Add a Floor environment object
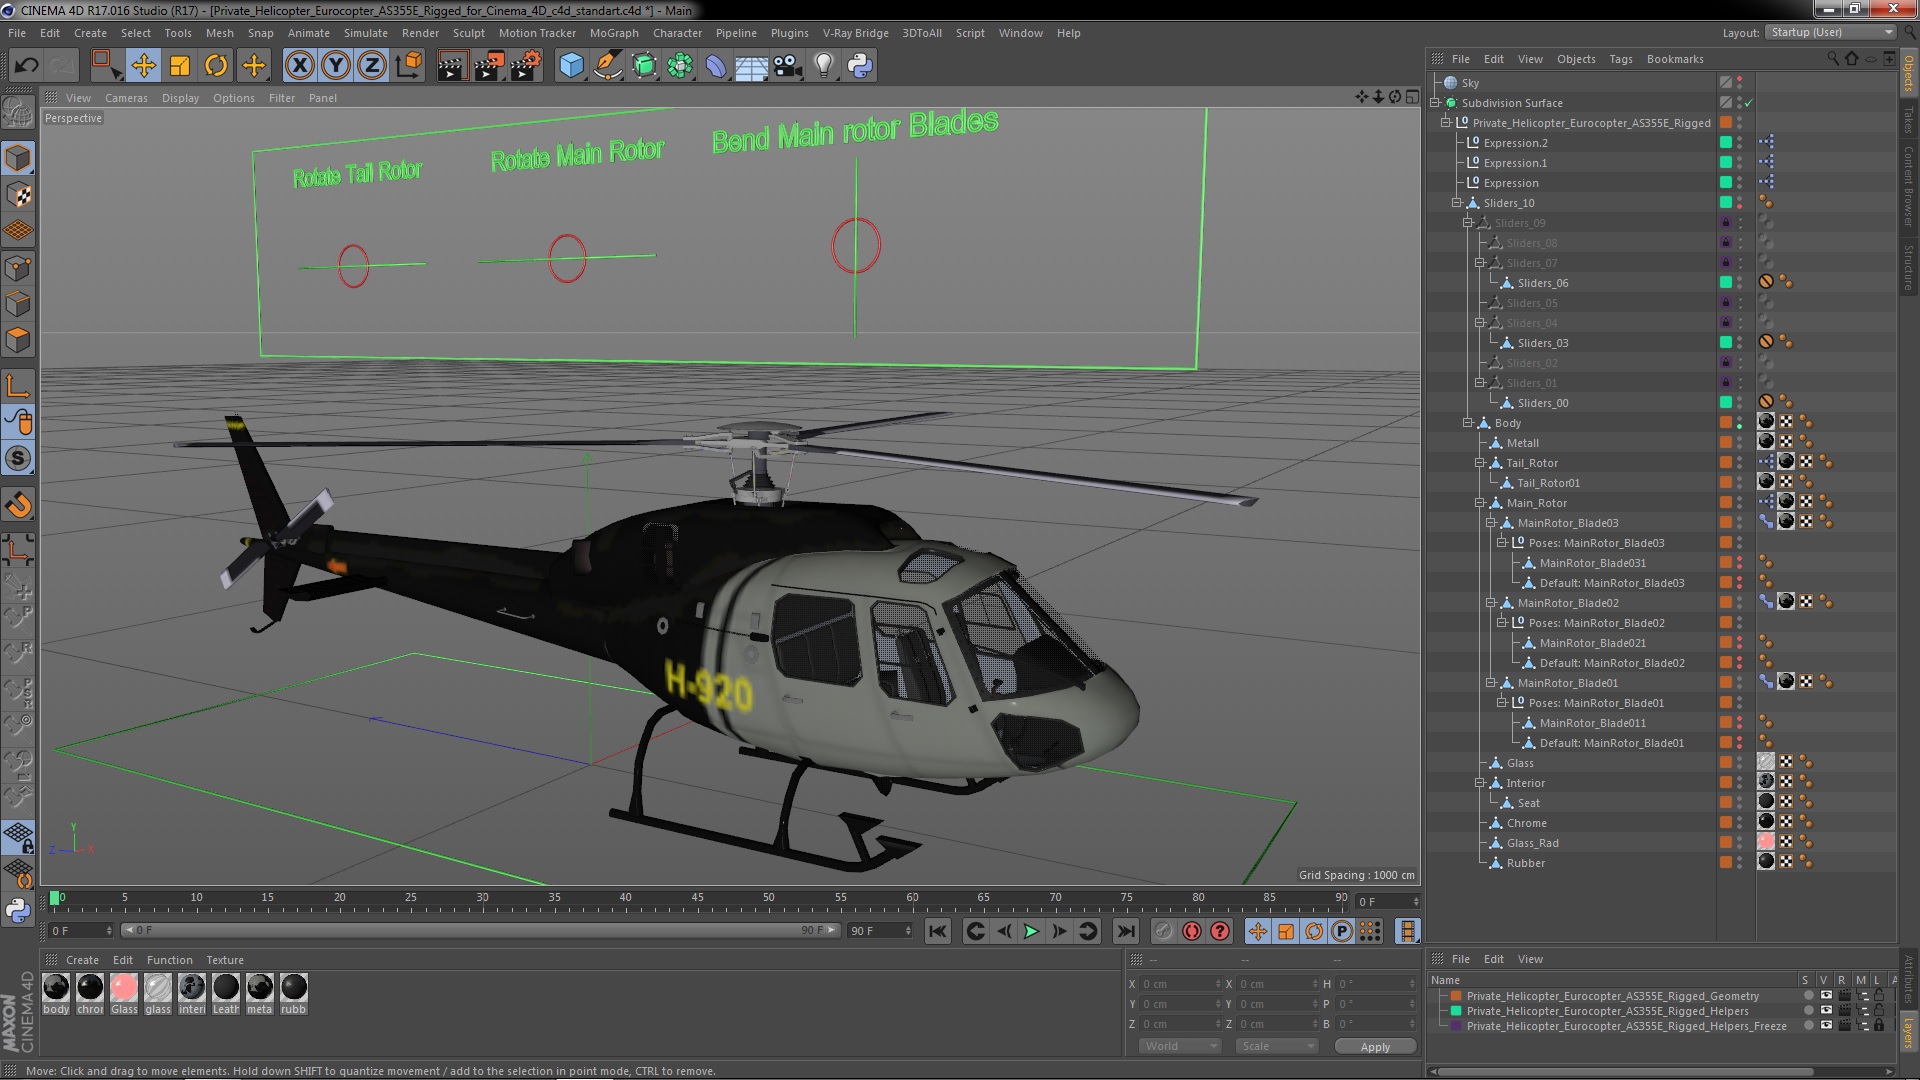 click(752, 66)
